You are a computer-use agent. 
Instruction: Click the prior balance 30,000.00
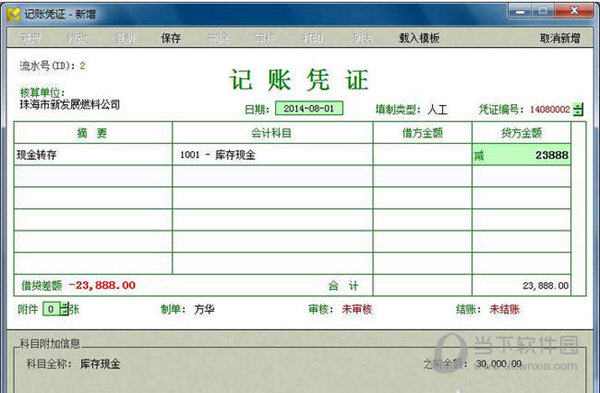click(x=499, y=364)
